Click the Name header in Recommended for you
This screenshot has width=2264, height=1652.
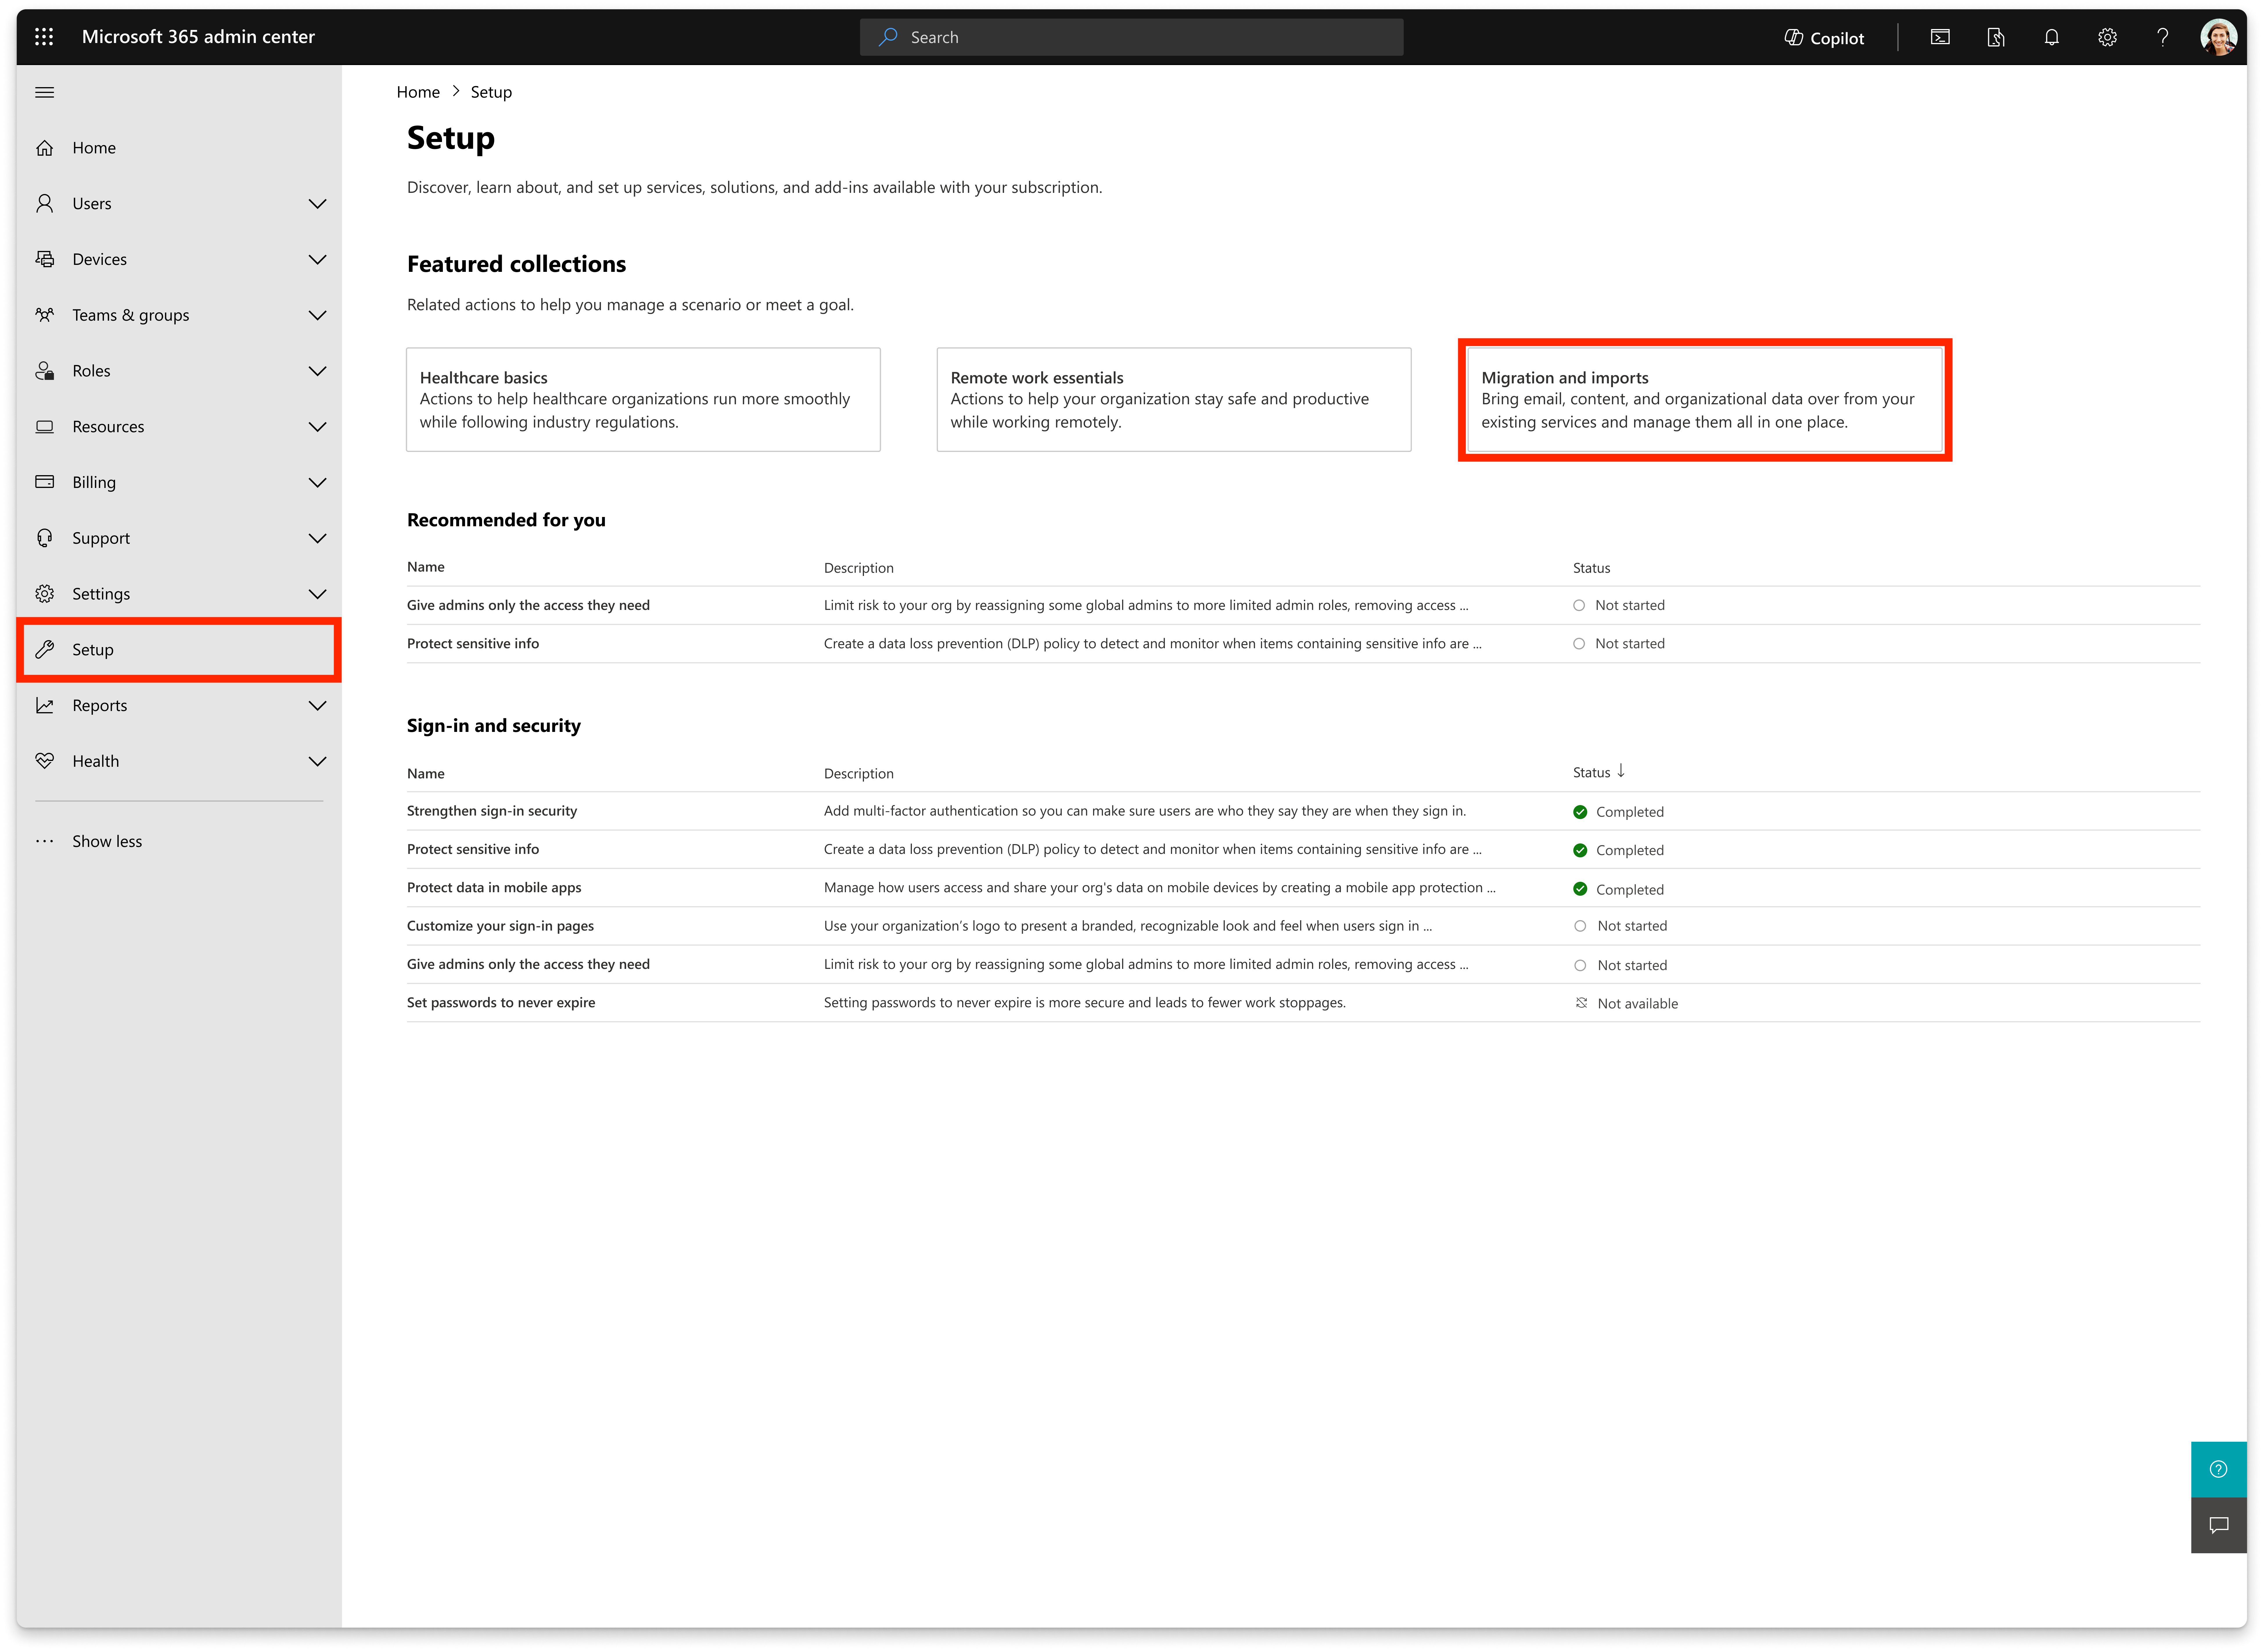pyautogui.click(x=426, y=567)
